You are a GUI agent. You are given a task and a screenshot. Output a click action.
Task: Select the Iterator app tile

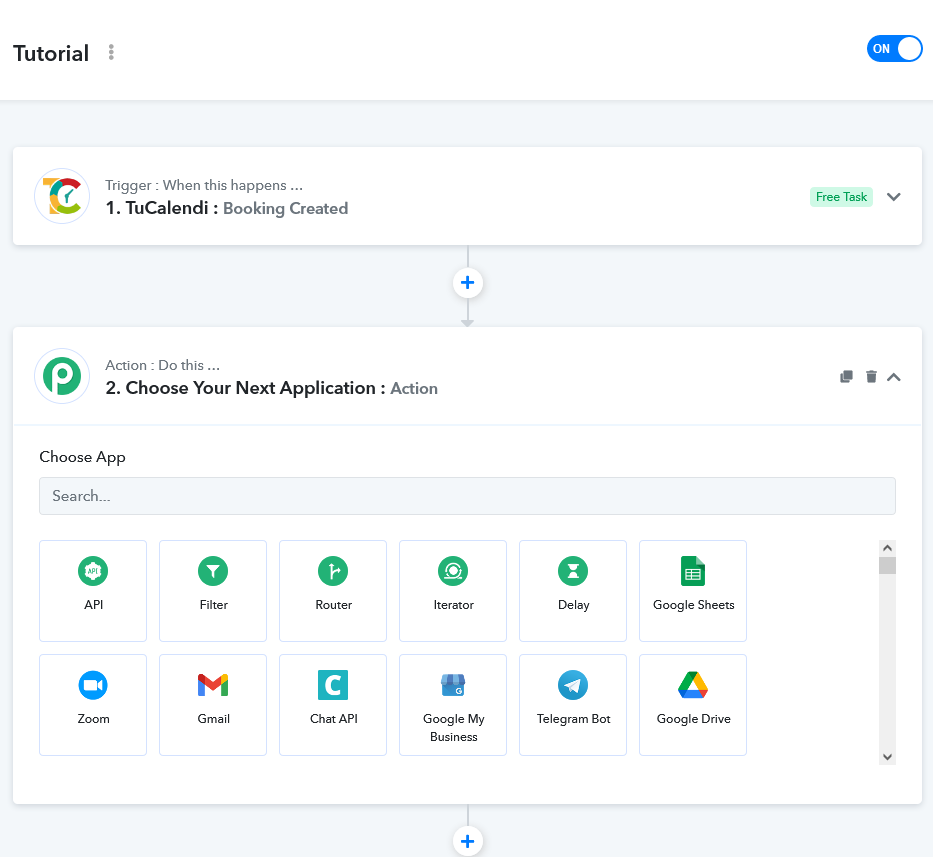coord(453,590)
